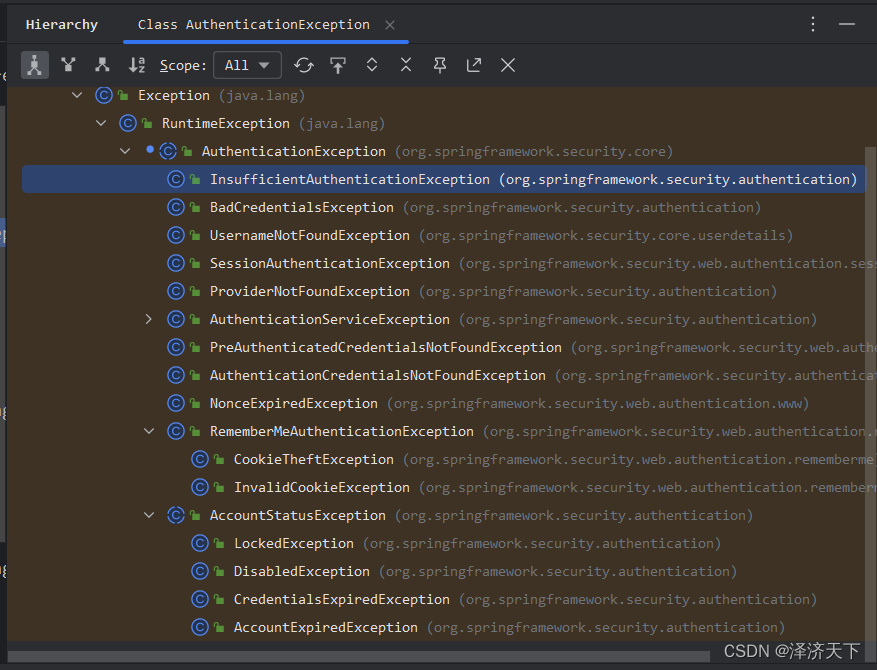Screen dimensions: 877x670
Task: Open the tool window options menu
Action: point(813,24)
